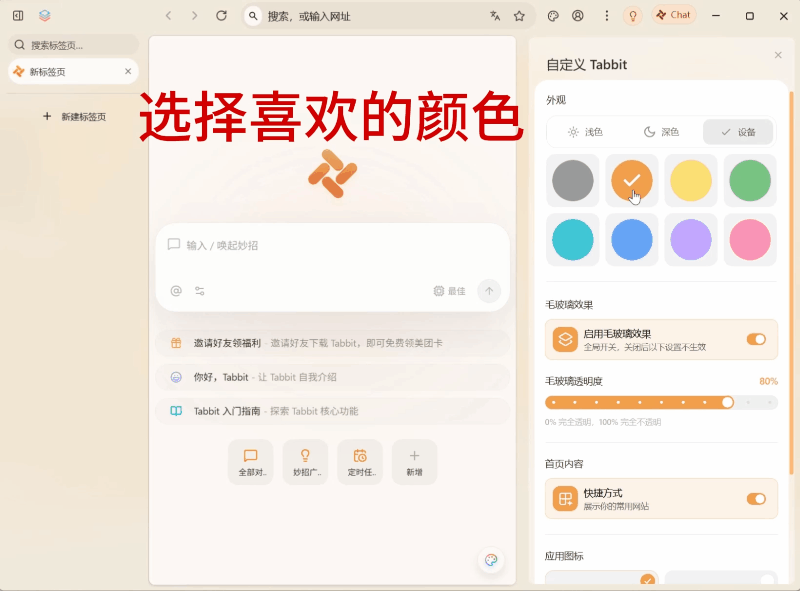Screen dimensions: 800x591
Task: Toggle the sidebar panel icon
Action: (18, 16)
